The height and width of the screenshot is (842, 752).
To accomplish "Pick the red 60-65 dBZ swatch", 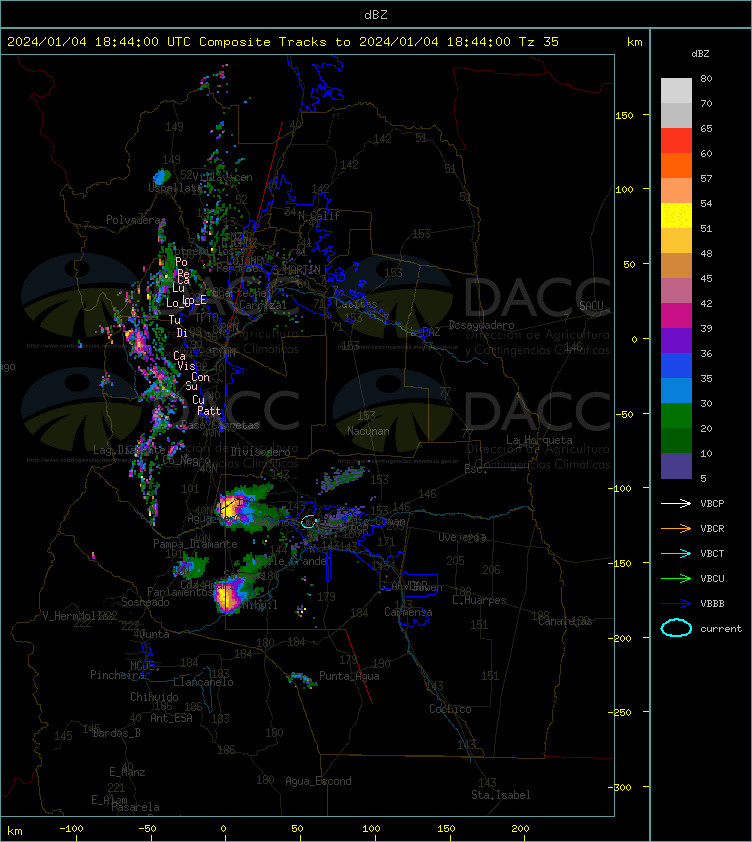I will [x=676, y=141].
